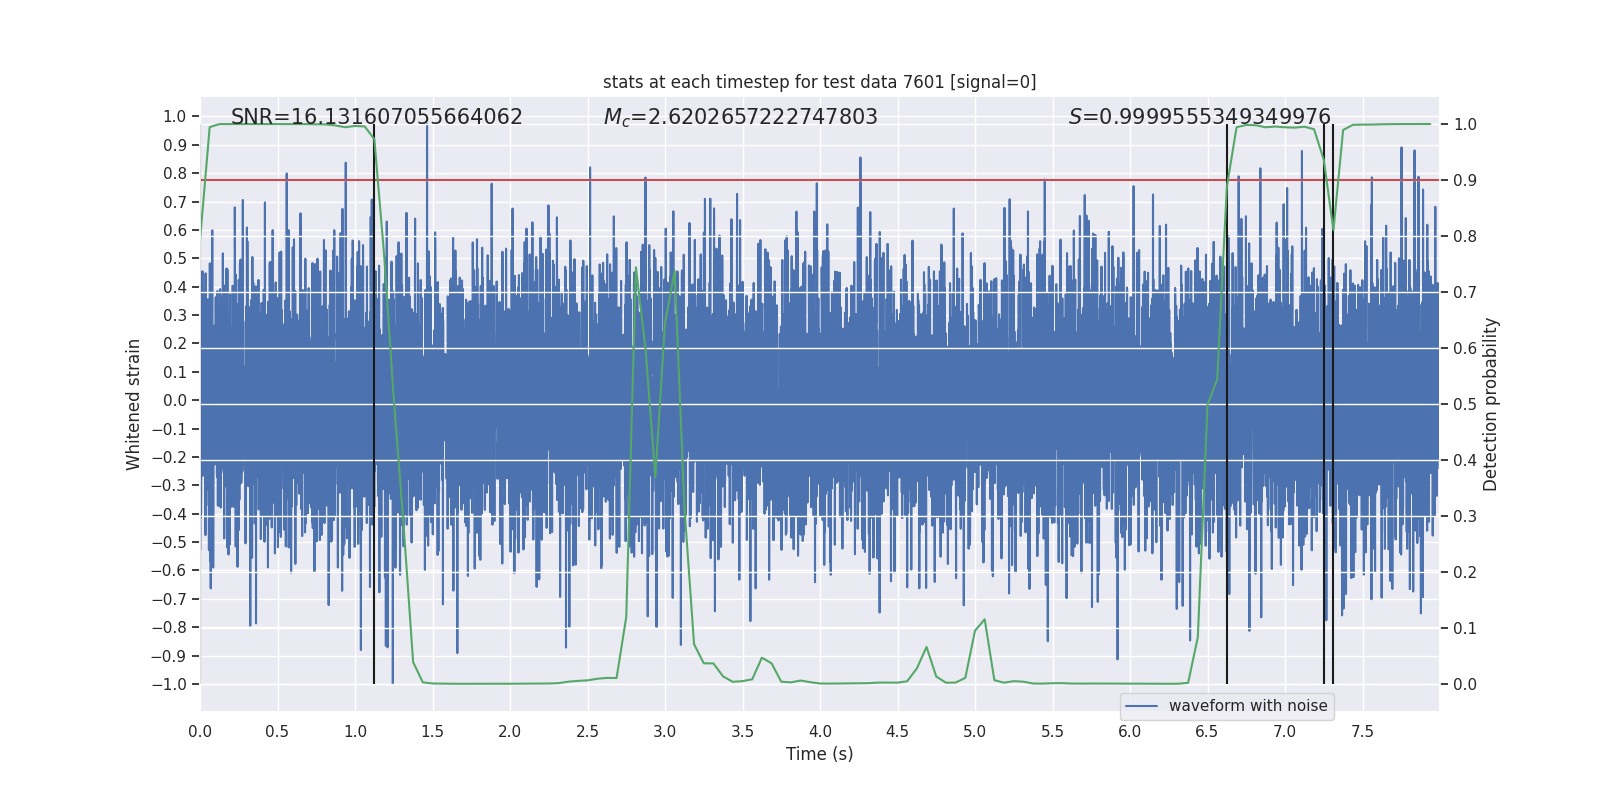Click the plot title mentioning test data 7601
This screenshot has width=1600, height=800.
pos(819,82)
